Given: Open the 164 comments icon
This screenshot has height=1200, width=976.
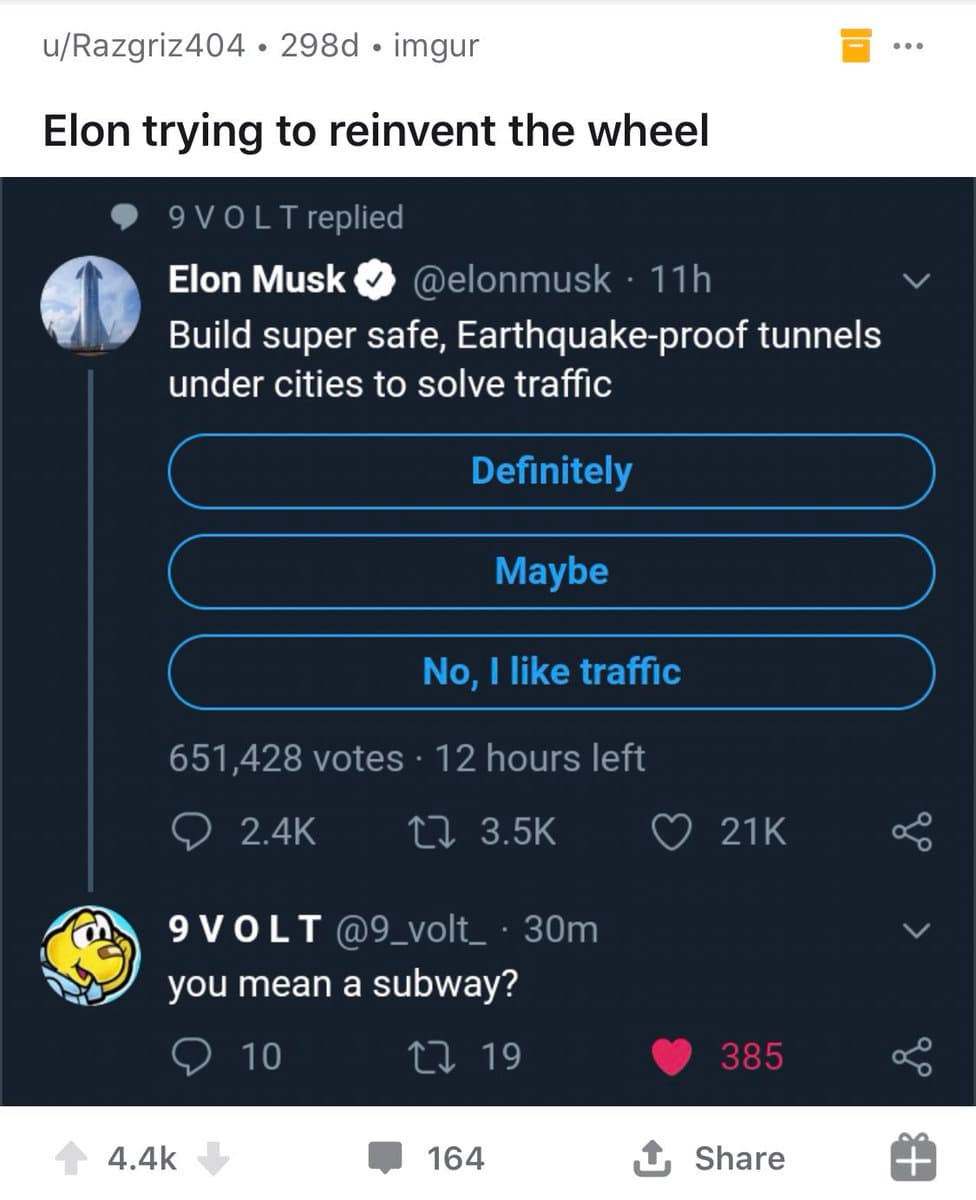Looking at the screenshot, I should click(x=383, y=1158).
